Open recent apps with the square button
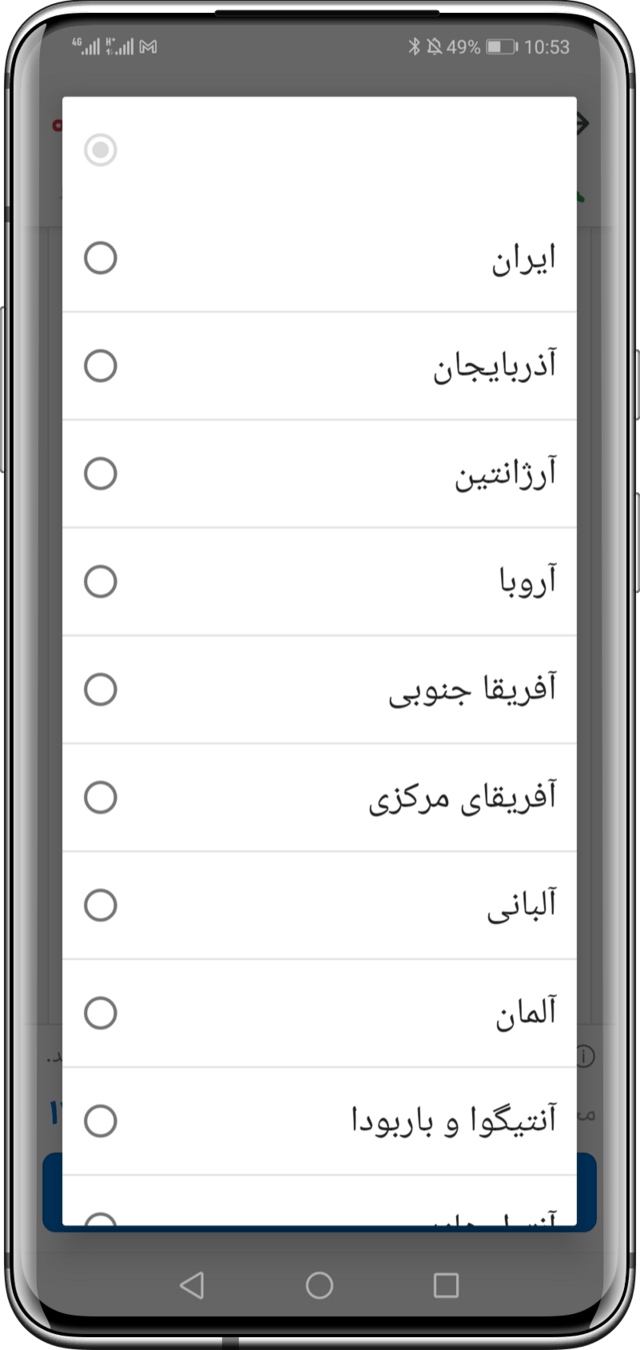This screenshot has height=1350, width=640. [446, 1285]
